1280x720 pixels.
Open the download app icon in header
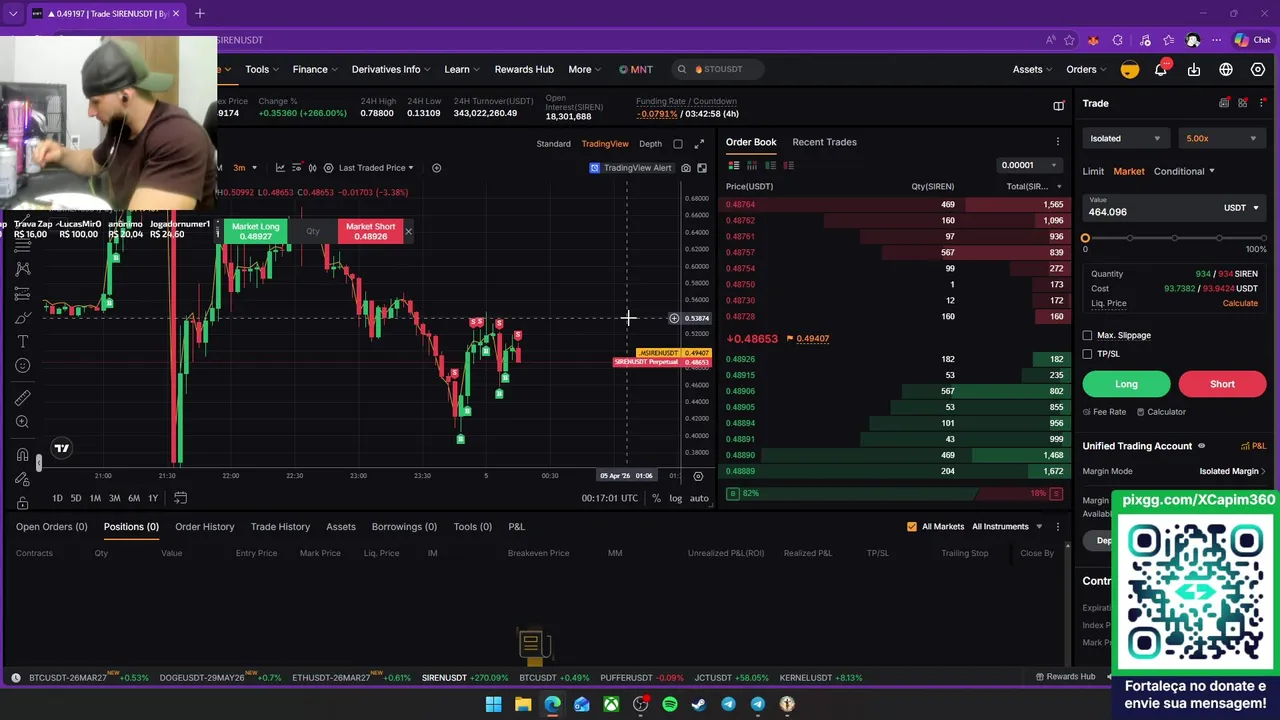(x=1194, y=70)
